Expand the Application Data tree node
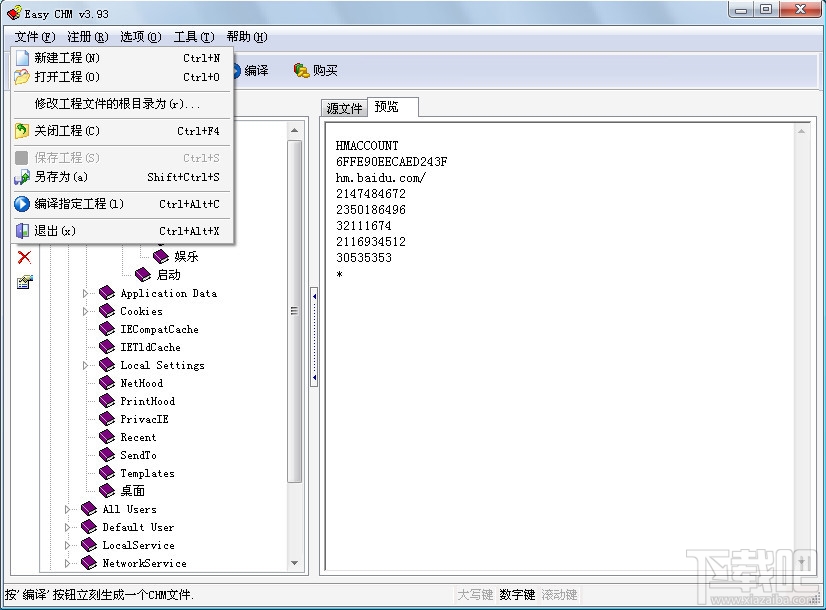Image resolution: width=826 pixels, height=610 pixels. (x=84, y=293)
